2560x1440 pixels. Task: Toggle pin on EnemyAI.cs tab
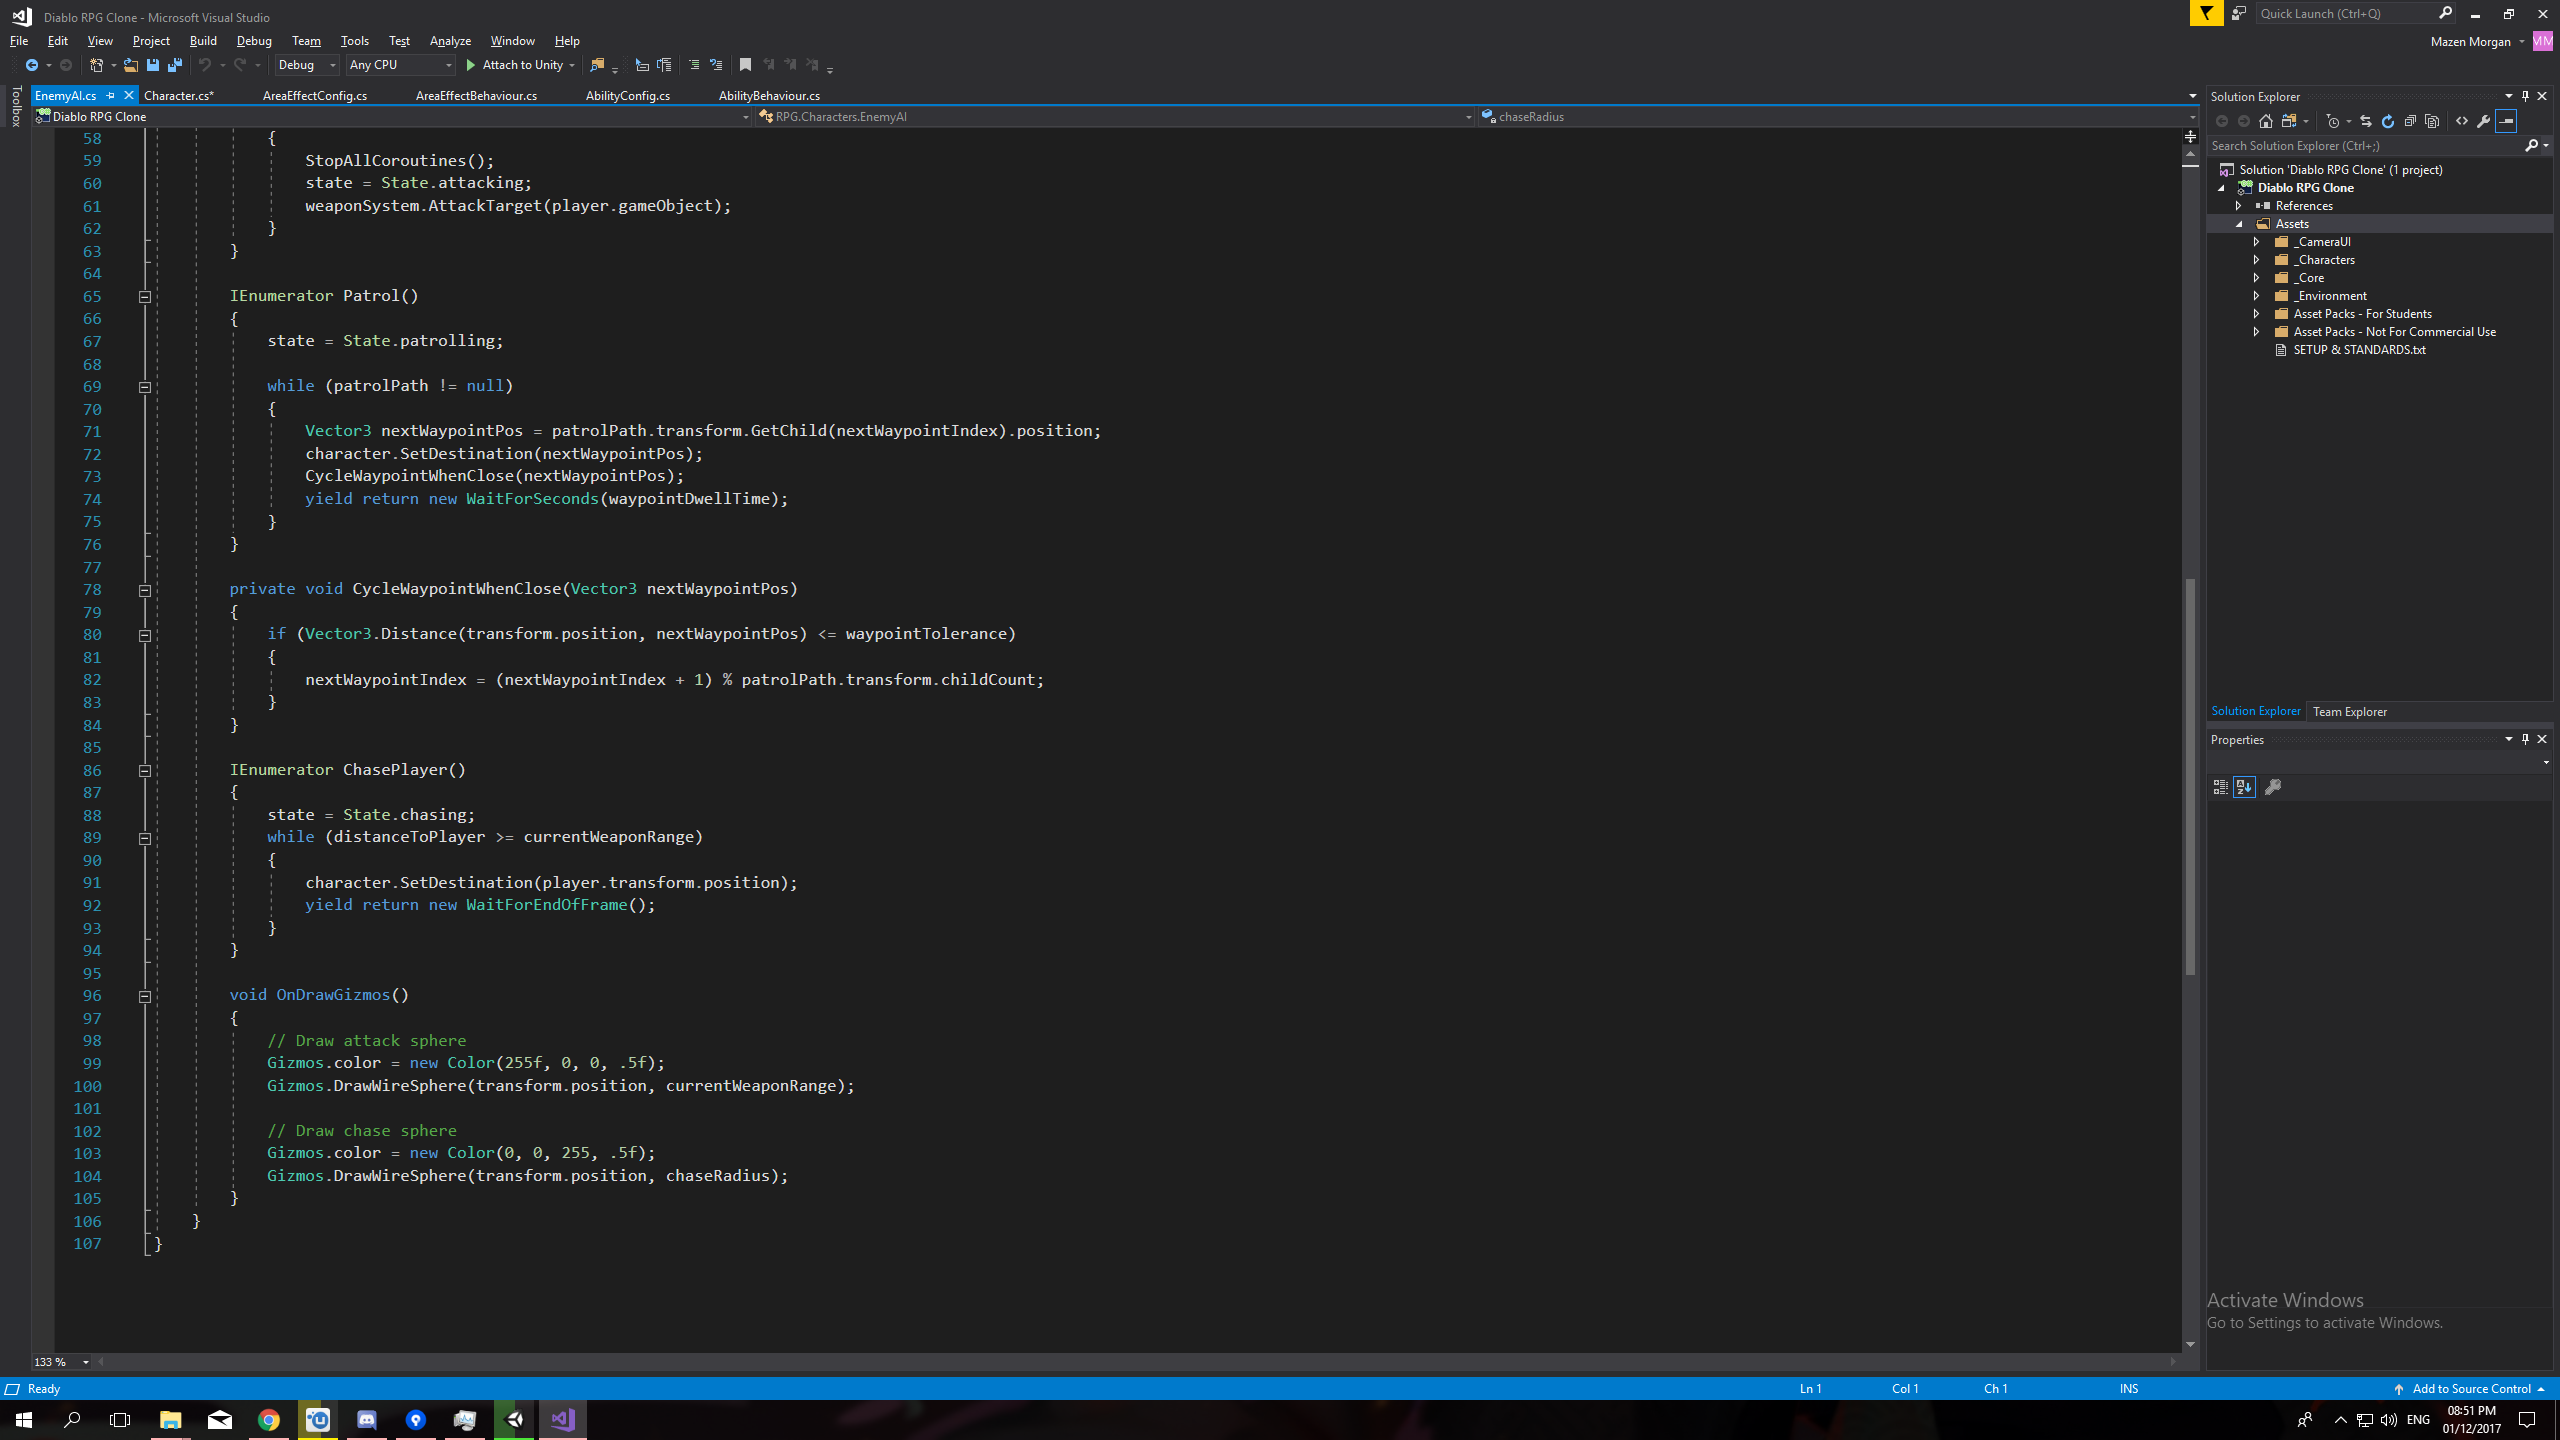point(111,96)
